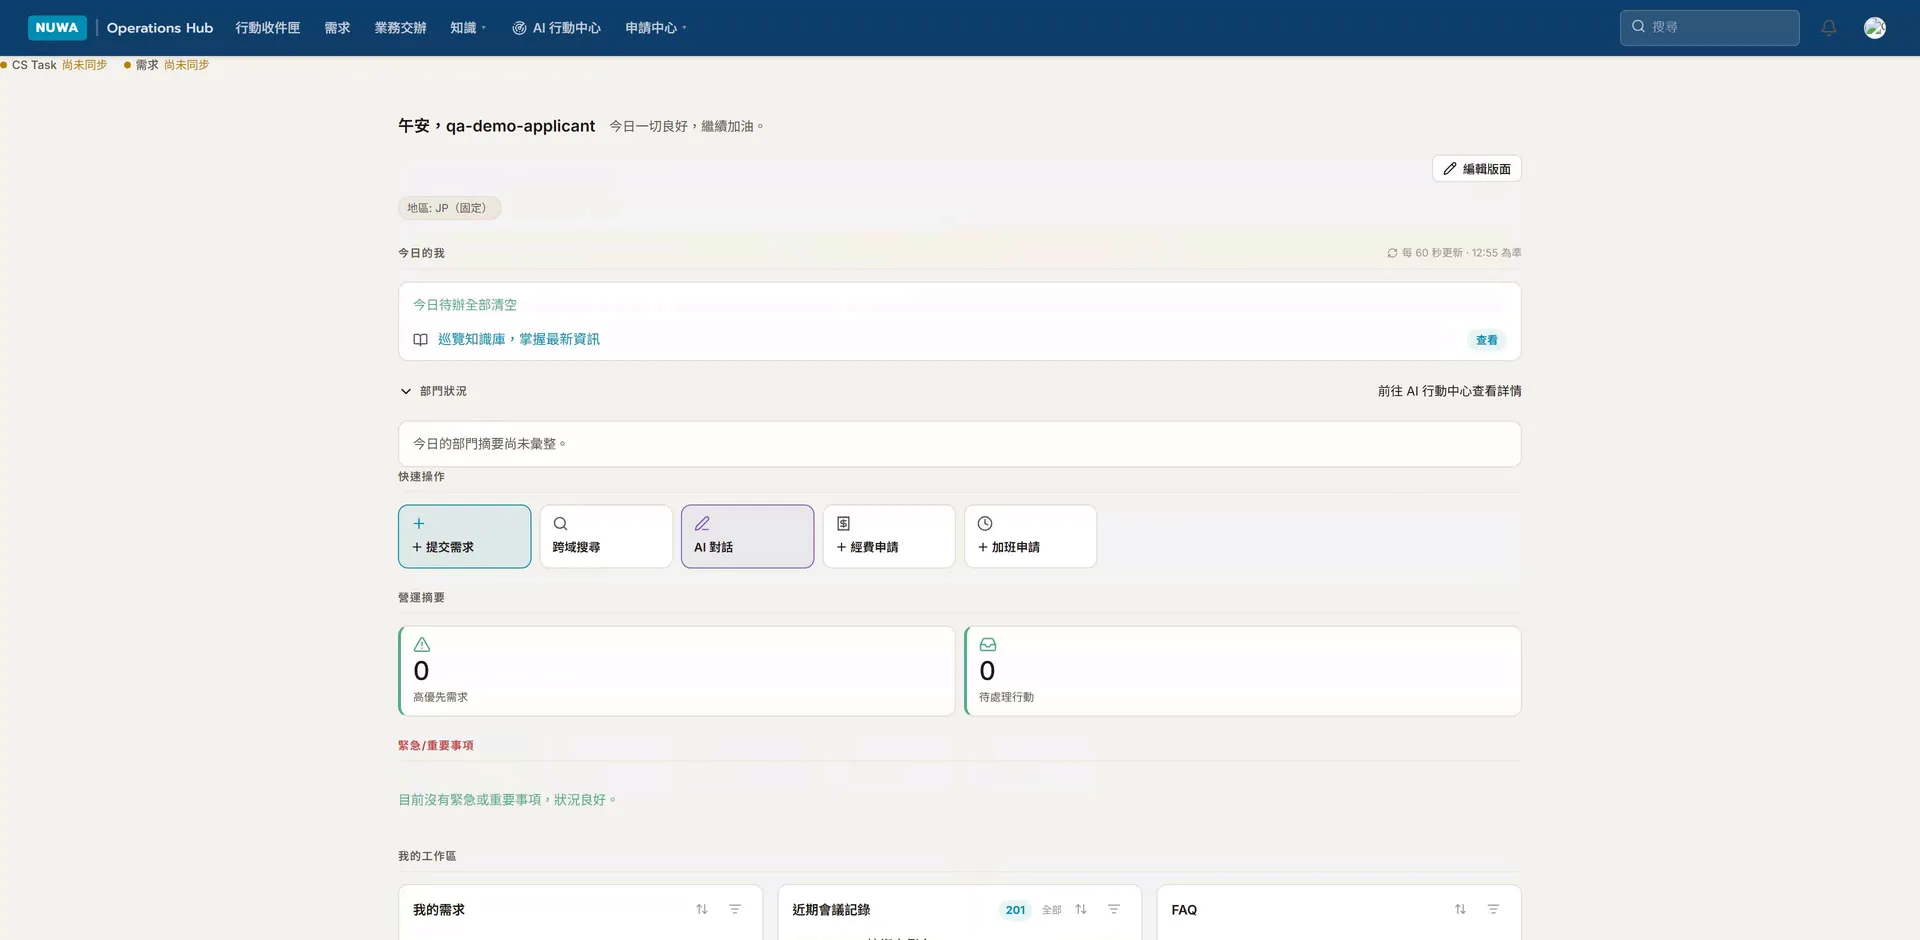Focus the 搜尋 search field
The width and height of the screenshot is (1920, 940).
pyautogui.click(x=1710, y=28)
